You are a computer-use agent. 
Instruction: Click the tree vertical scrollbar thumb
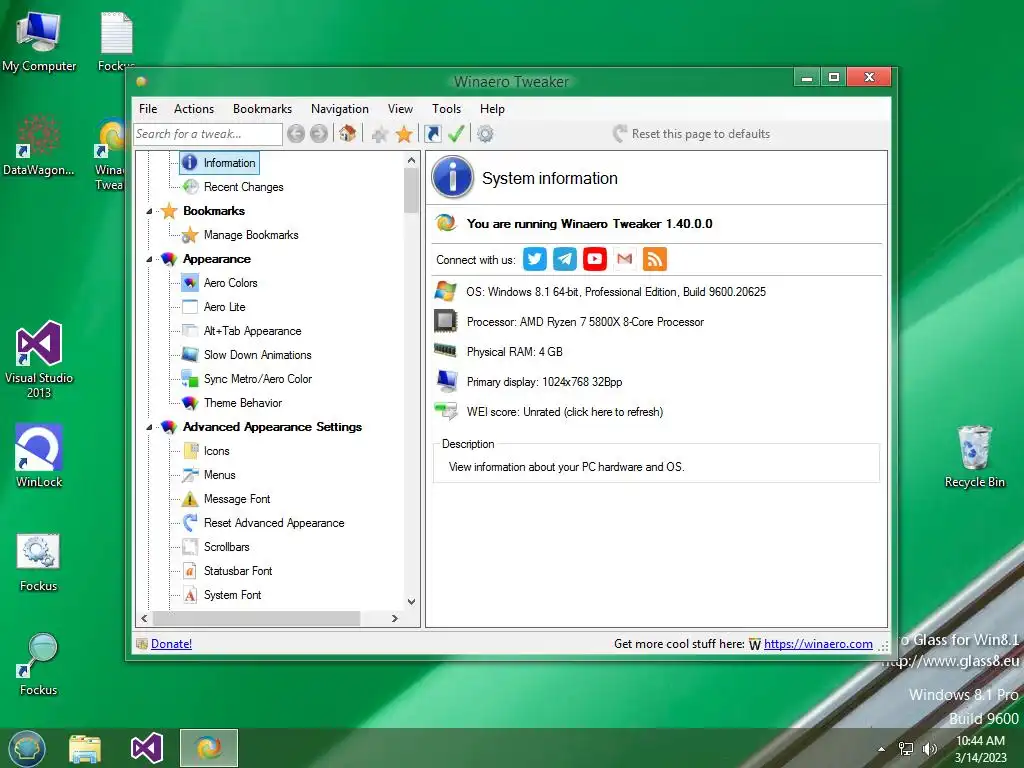(411, 191)
